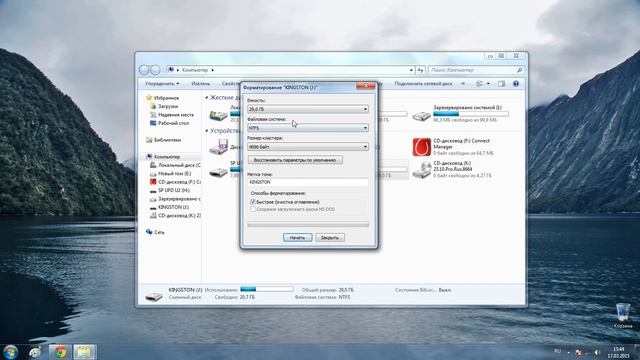Click Зарезервировано системой drive usage bar
Screen dimensions: 640x360
(471, 114)
